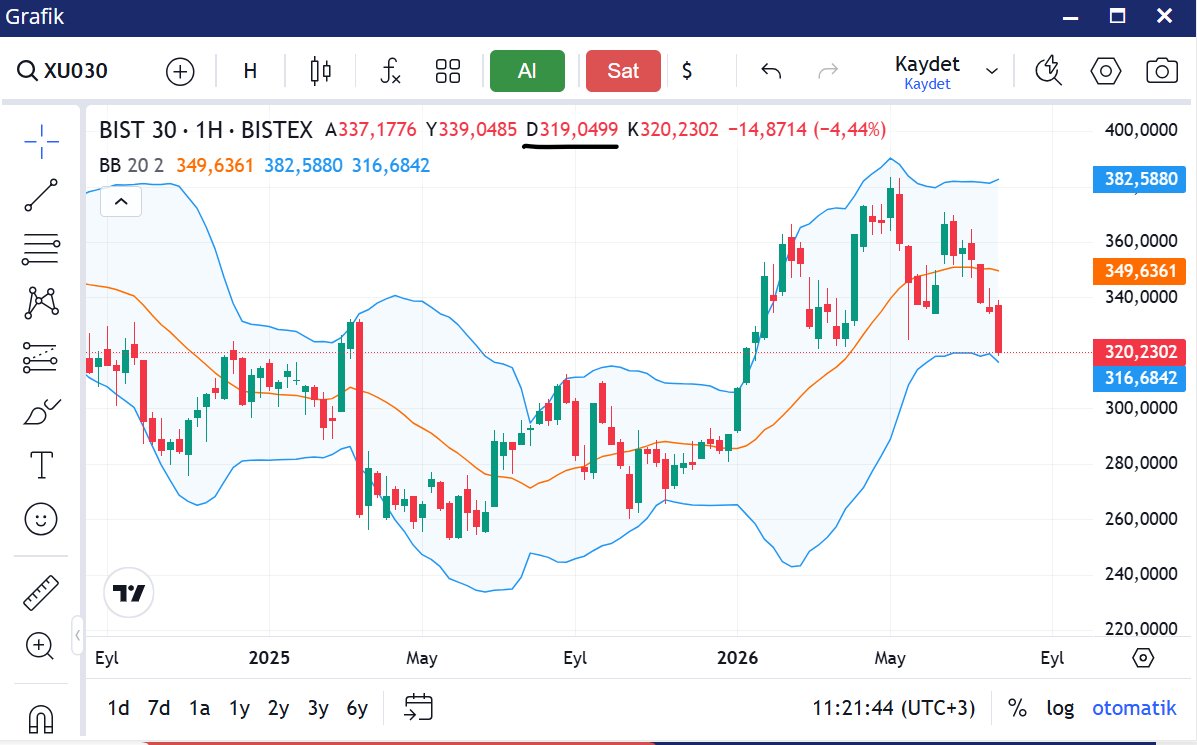This screenshot has height=745, width=1197.
Task: Select the ruler measure tool
Action: point(41,593)
